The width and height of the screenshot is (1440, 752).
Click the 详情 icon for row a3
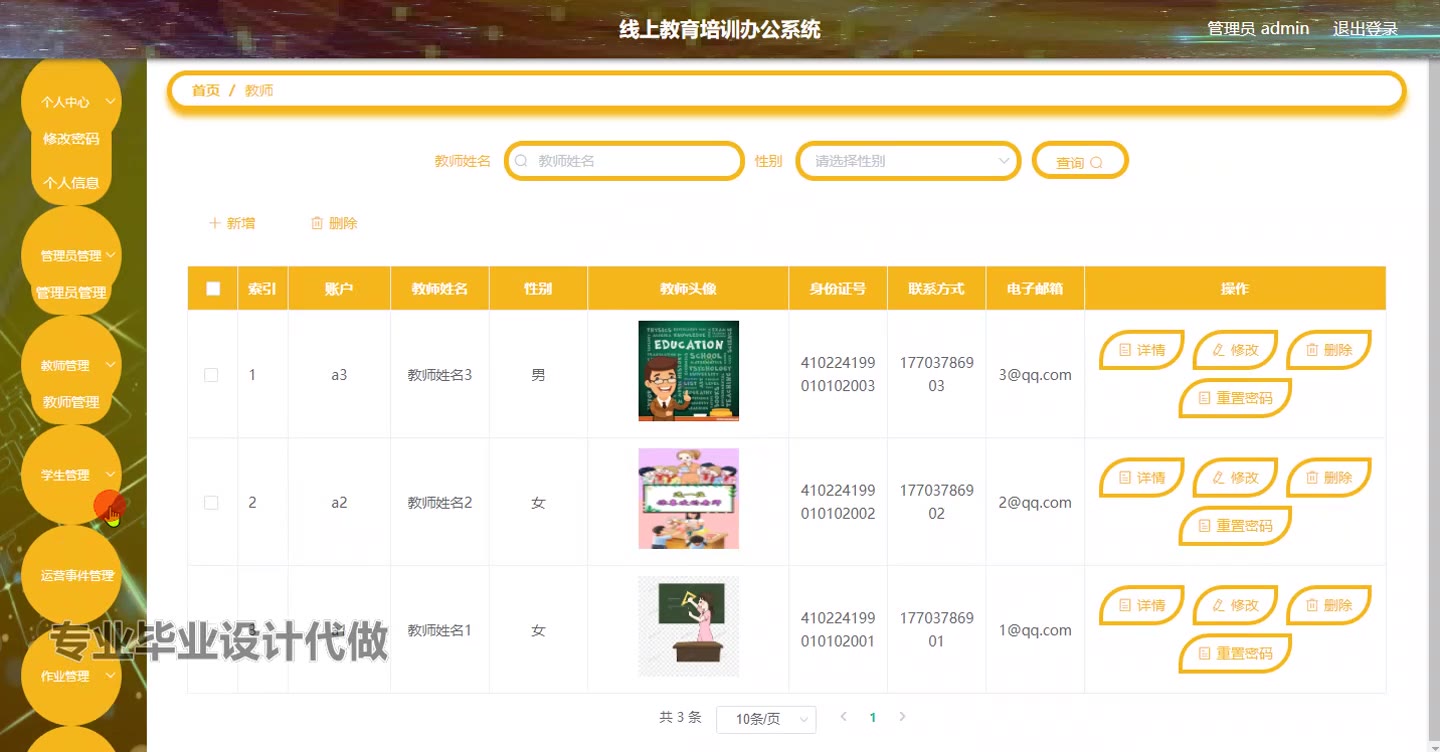point(1125,350)
